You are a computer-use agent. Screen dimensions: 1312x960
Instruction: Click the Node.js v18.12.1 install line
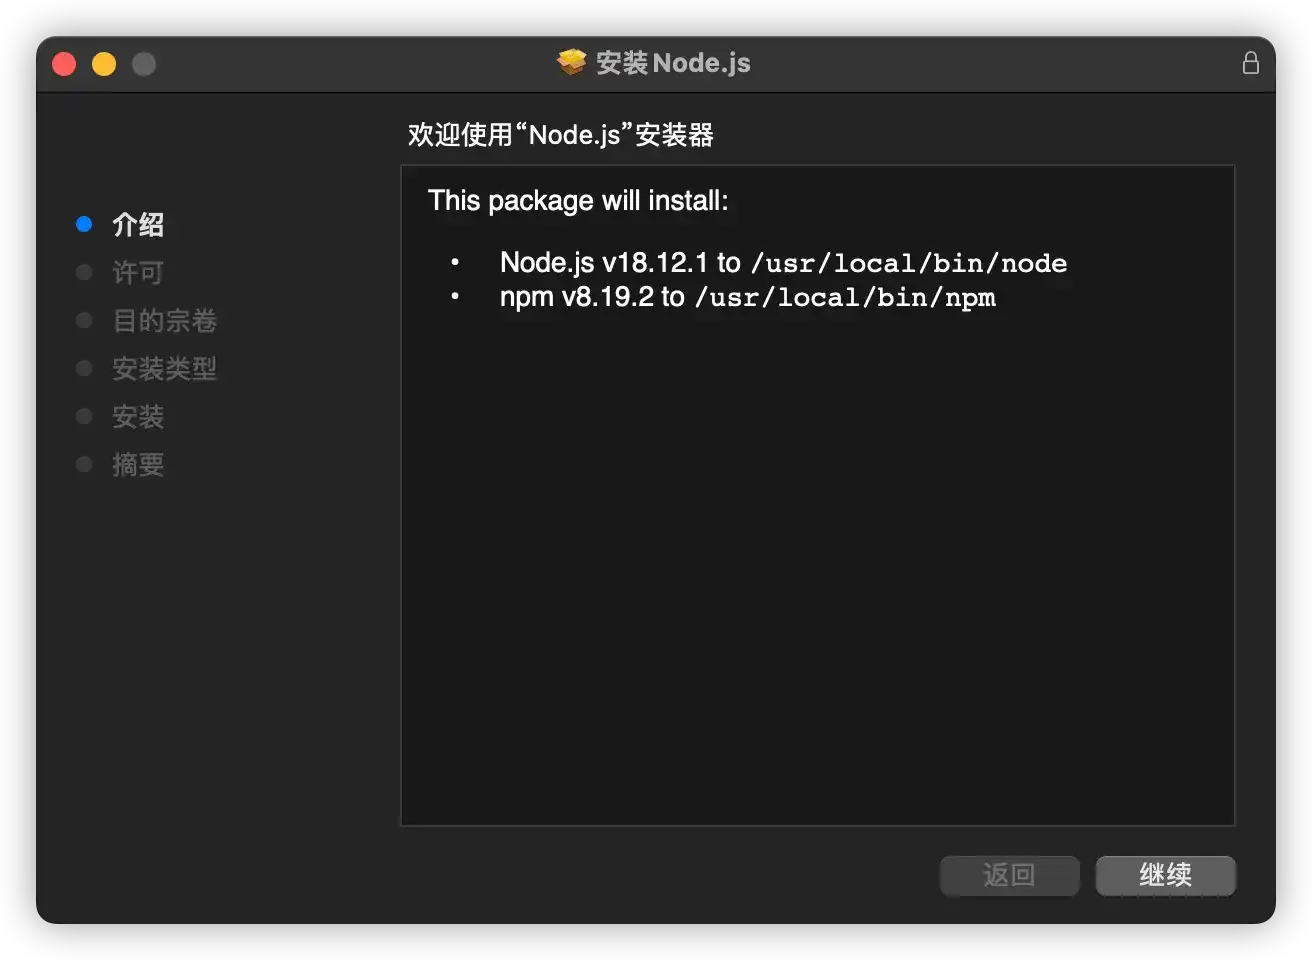coord(782,263)
